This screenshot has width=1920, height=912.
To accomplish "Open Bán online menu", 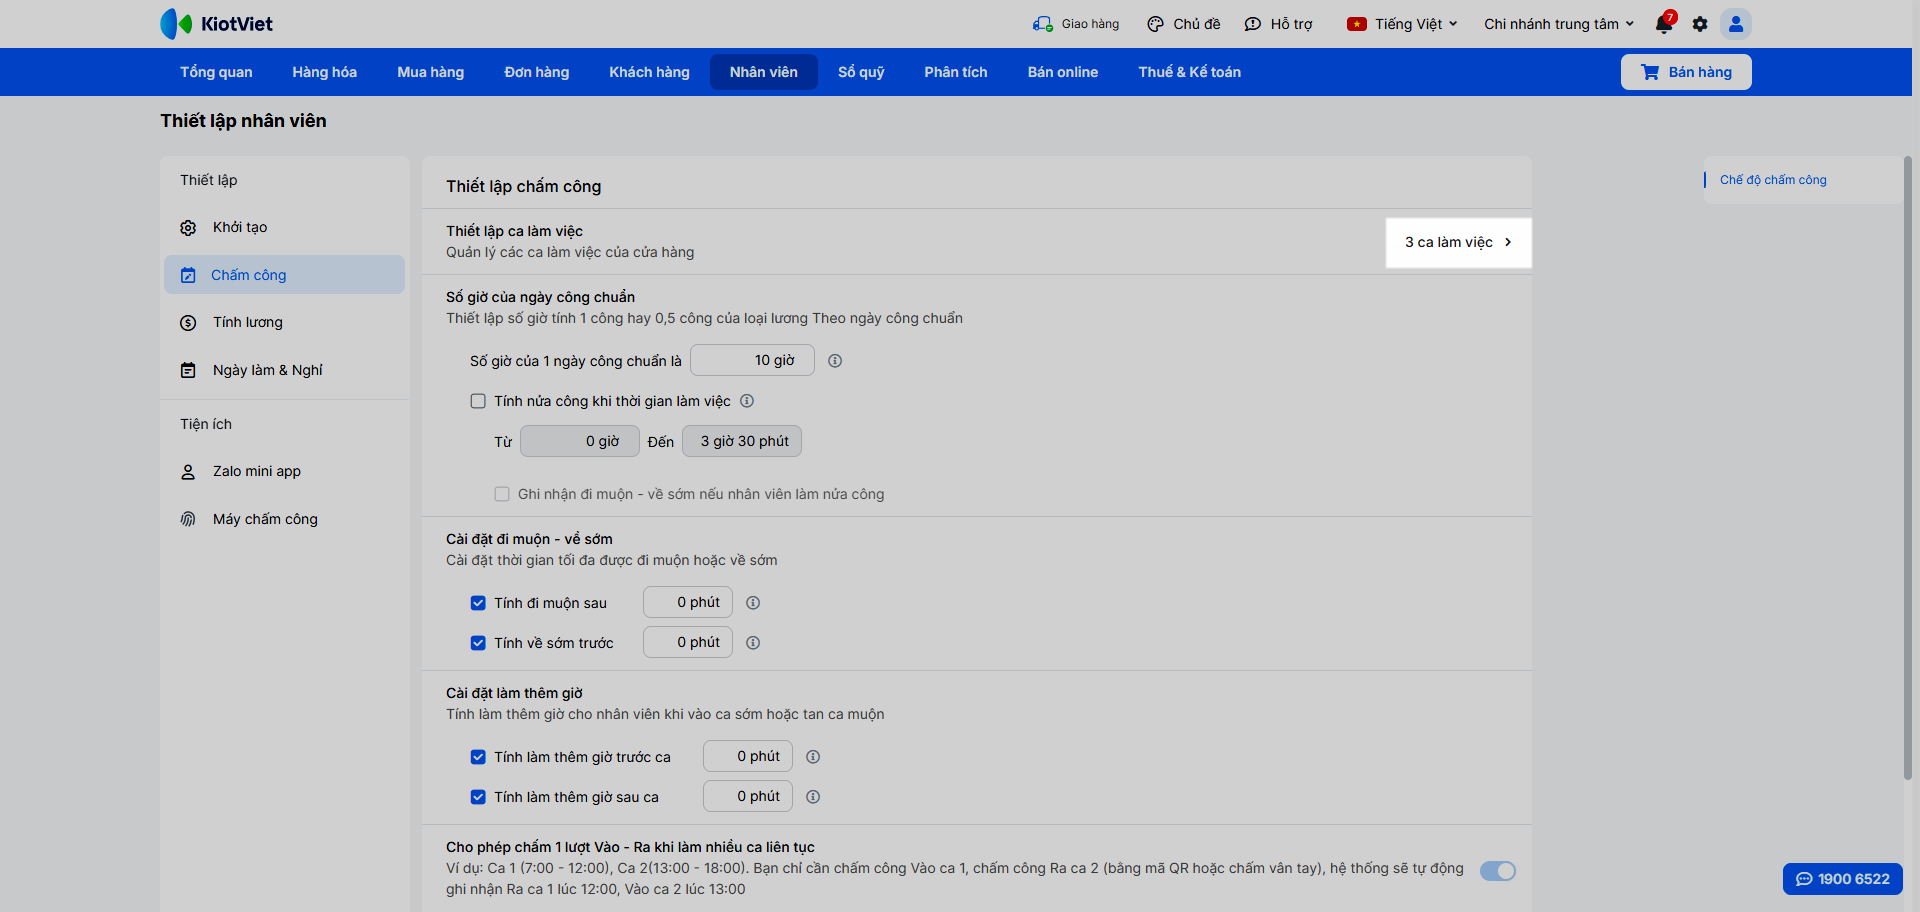I will pyautogui.click(x=1062, y=72).
